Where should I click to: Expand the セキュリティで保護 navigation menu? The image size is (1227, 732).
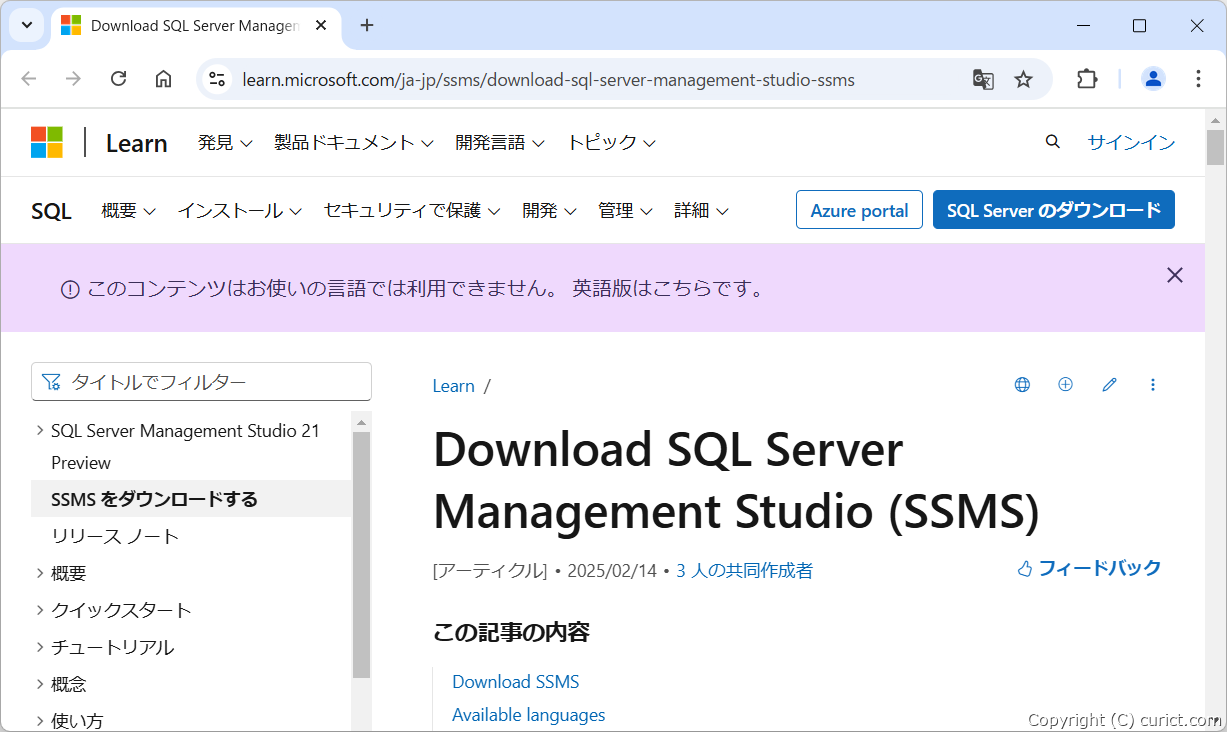click(412, 211)
